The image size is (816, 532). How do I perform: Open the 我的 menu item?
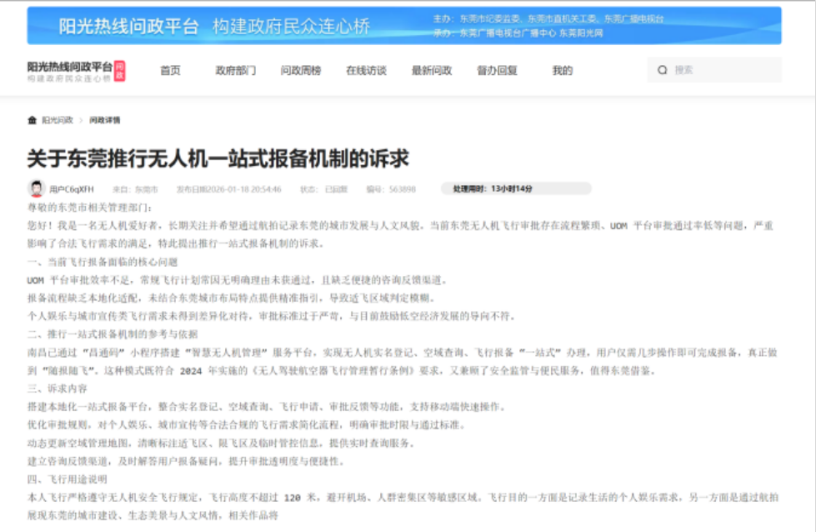pos(563,70)
